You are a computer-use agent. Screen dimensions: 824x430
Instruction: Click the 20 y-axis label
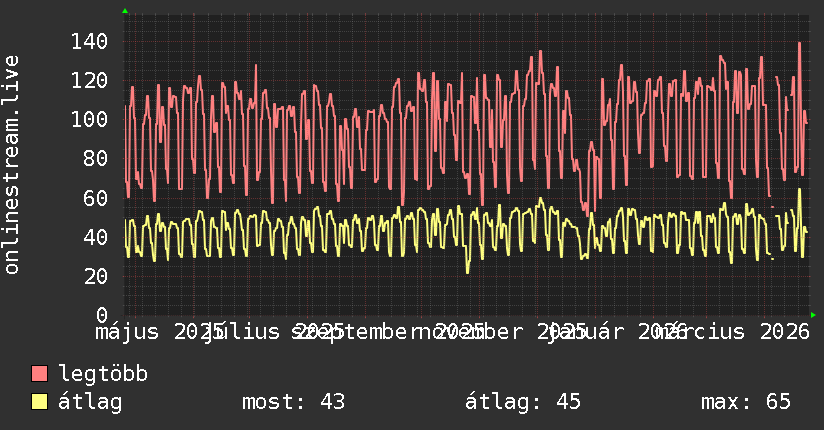coord(95,276)
